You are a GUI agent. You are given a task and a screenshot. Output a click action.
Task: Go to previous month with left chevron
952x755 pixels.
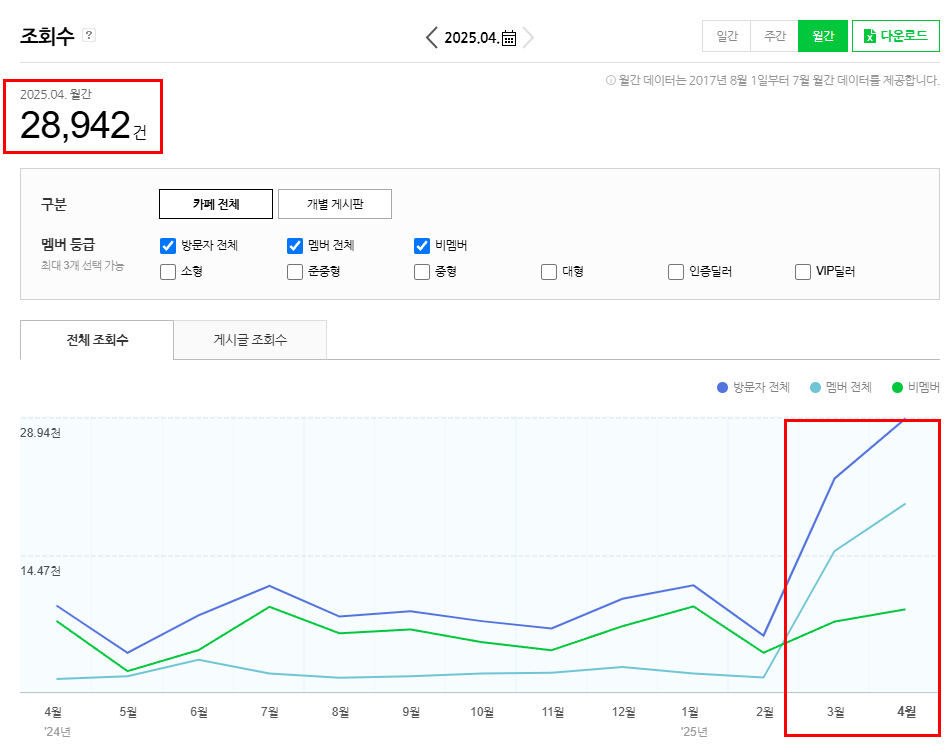tap(431, 38)
